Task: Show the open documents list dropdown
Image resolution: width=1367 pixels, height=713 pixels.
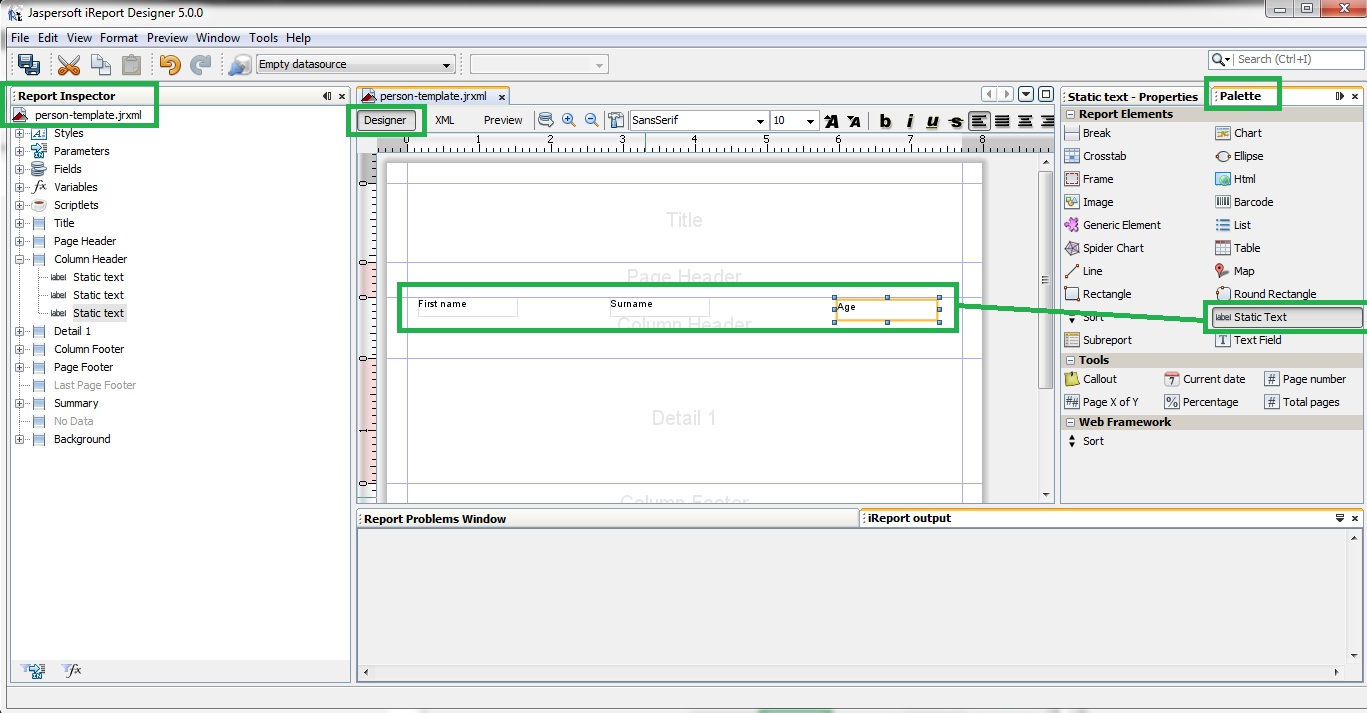Action: (x=1026, y=95)
